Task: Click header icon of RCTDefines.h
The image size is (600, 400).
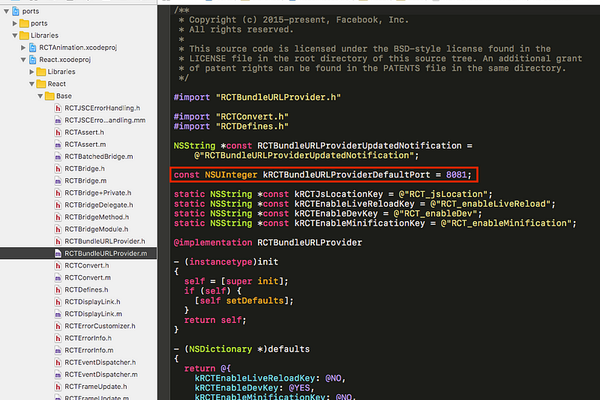Action: tap(58, 290)
